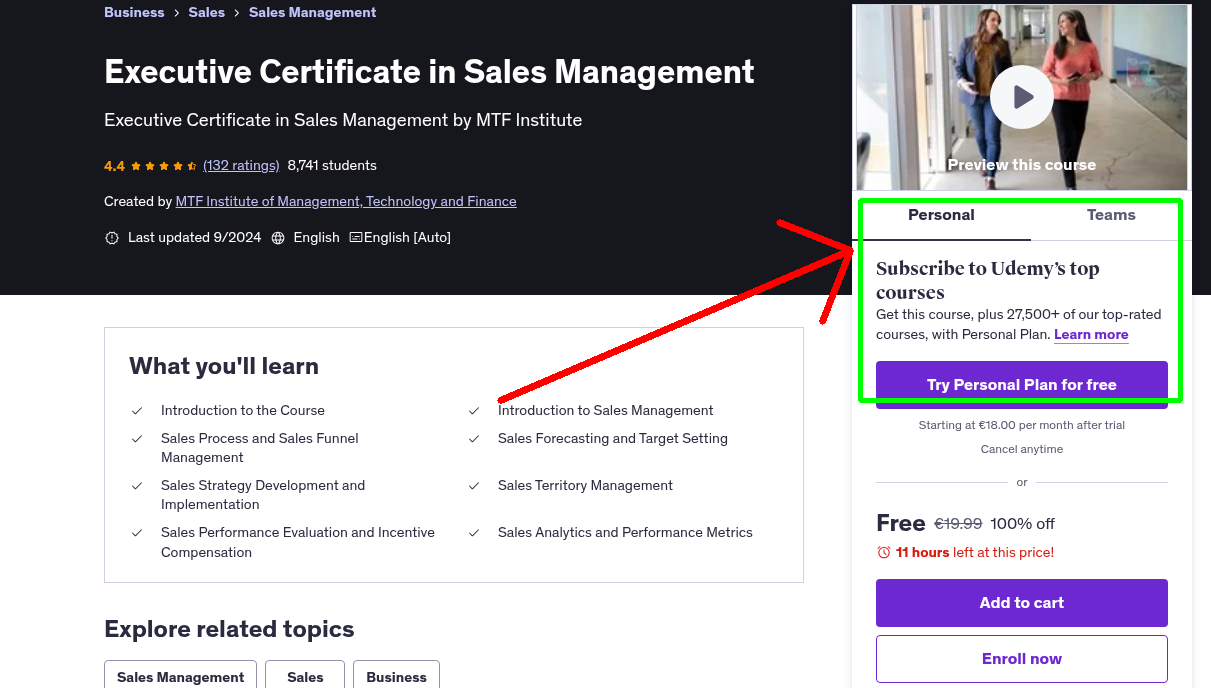
Task: Open MTF Institute of Management creator link
Action: pyautogui.click(x=346, y=201)
